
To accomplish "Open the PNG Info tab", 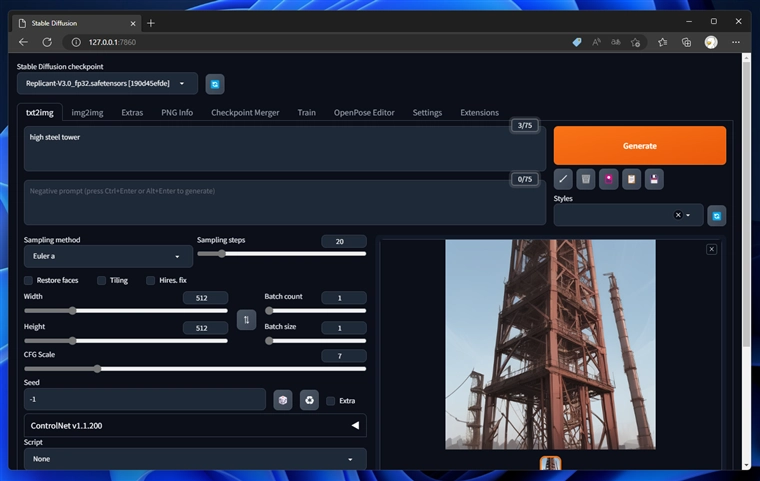I will (177, 112).
